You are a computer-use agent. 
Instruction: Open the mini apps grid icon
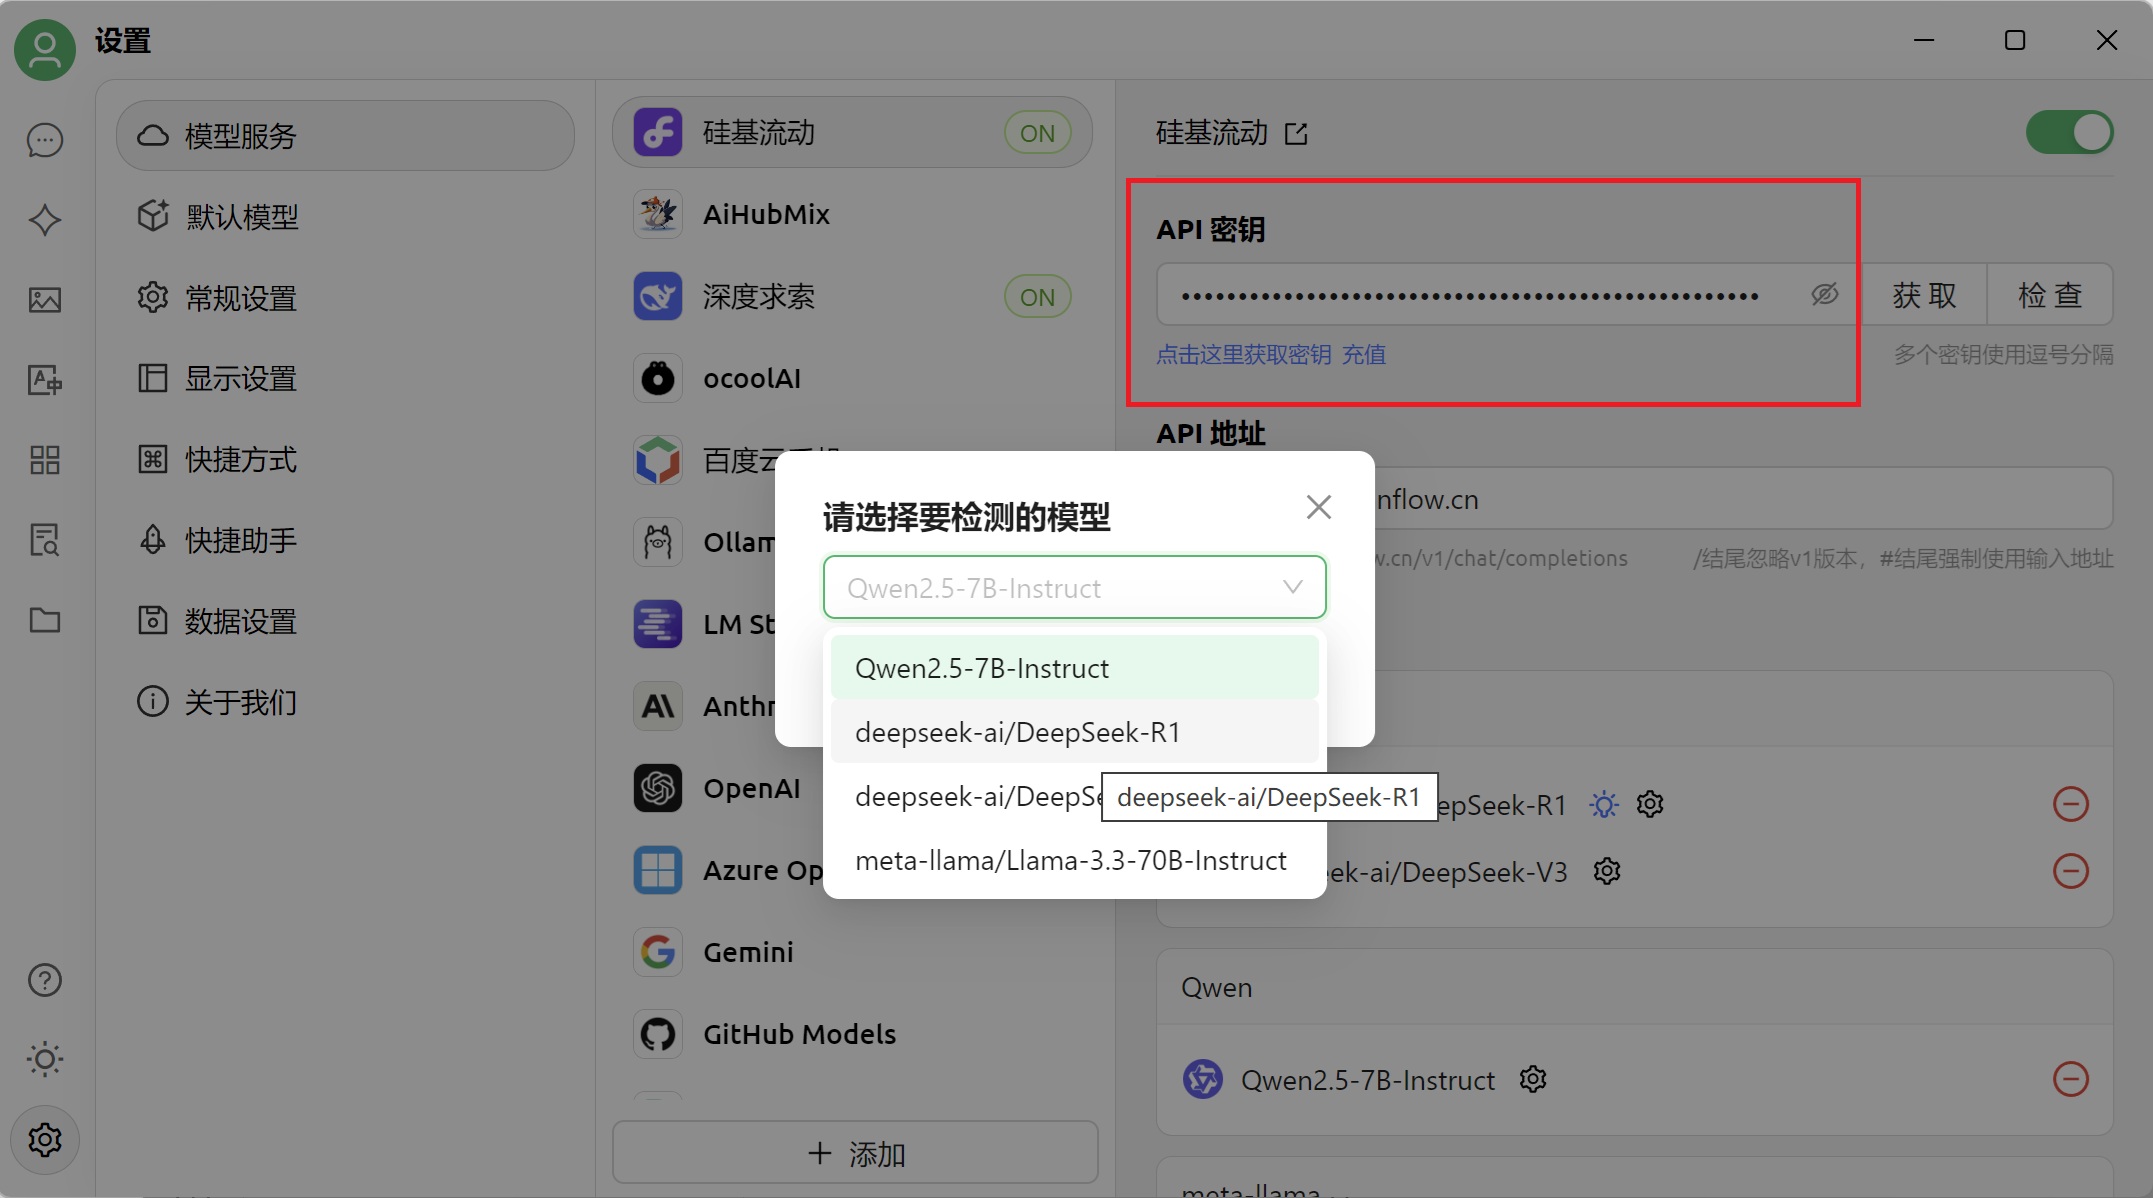point(45,460)
